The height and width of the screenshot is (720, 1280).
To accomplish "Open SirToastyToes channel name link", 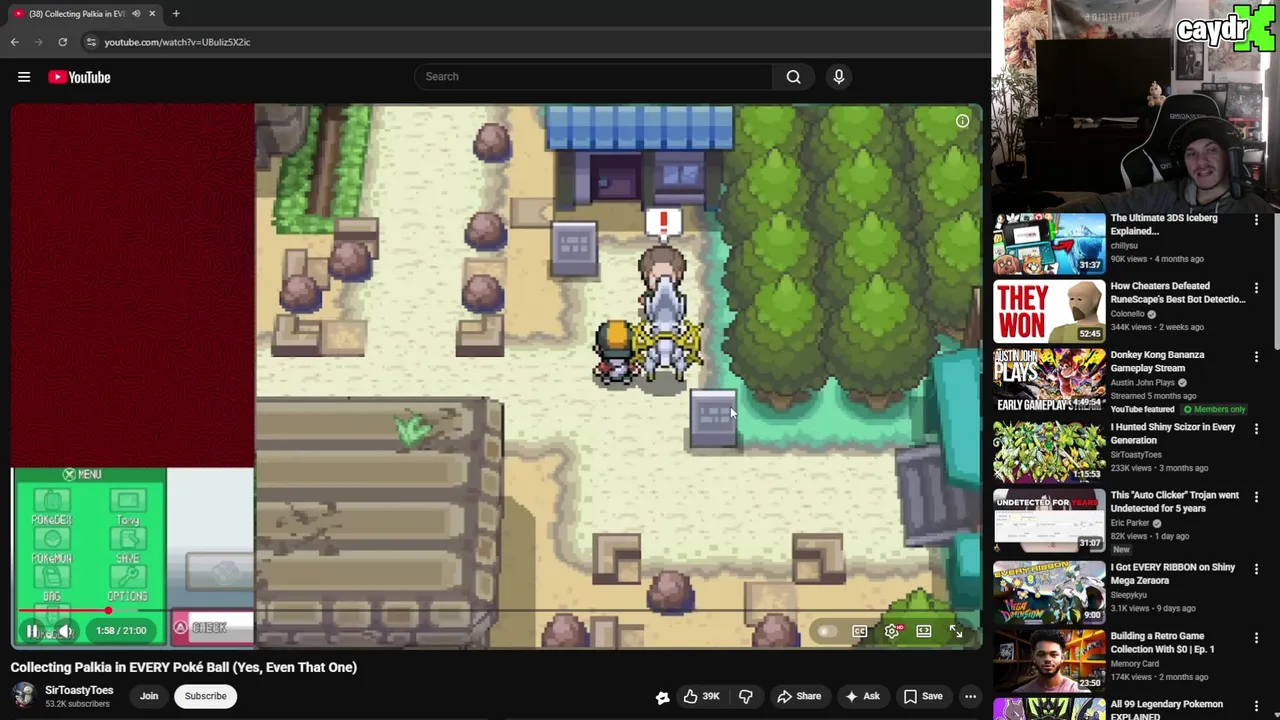I will (79, 690).
